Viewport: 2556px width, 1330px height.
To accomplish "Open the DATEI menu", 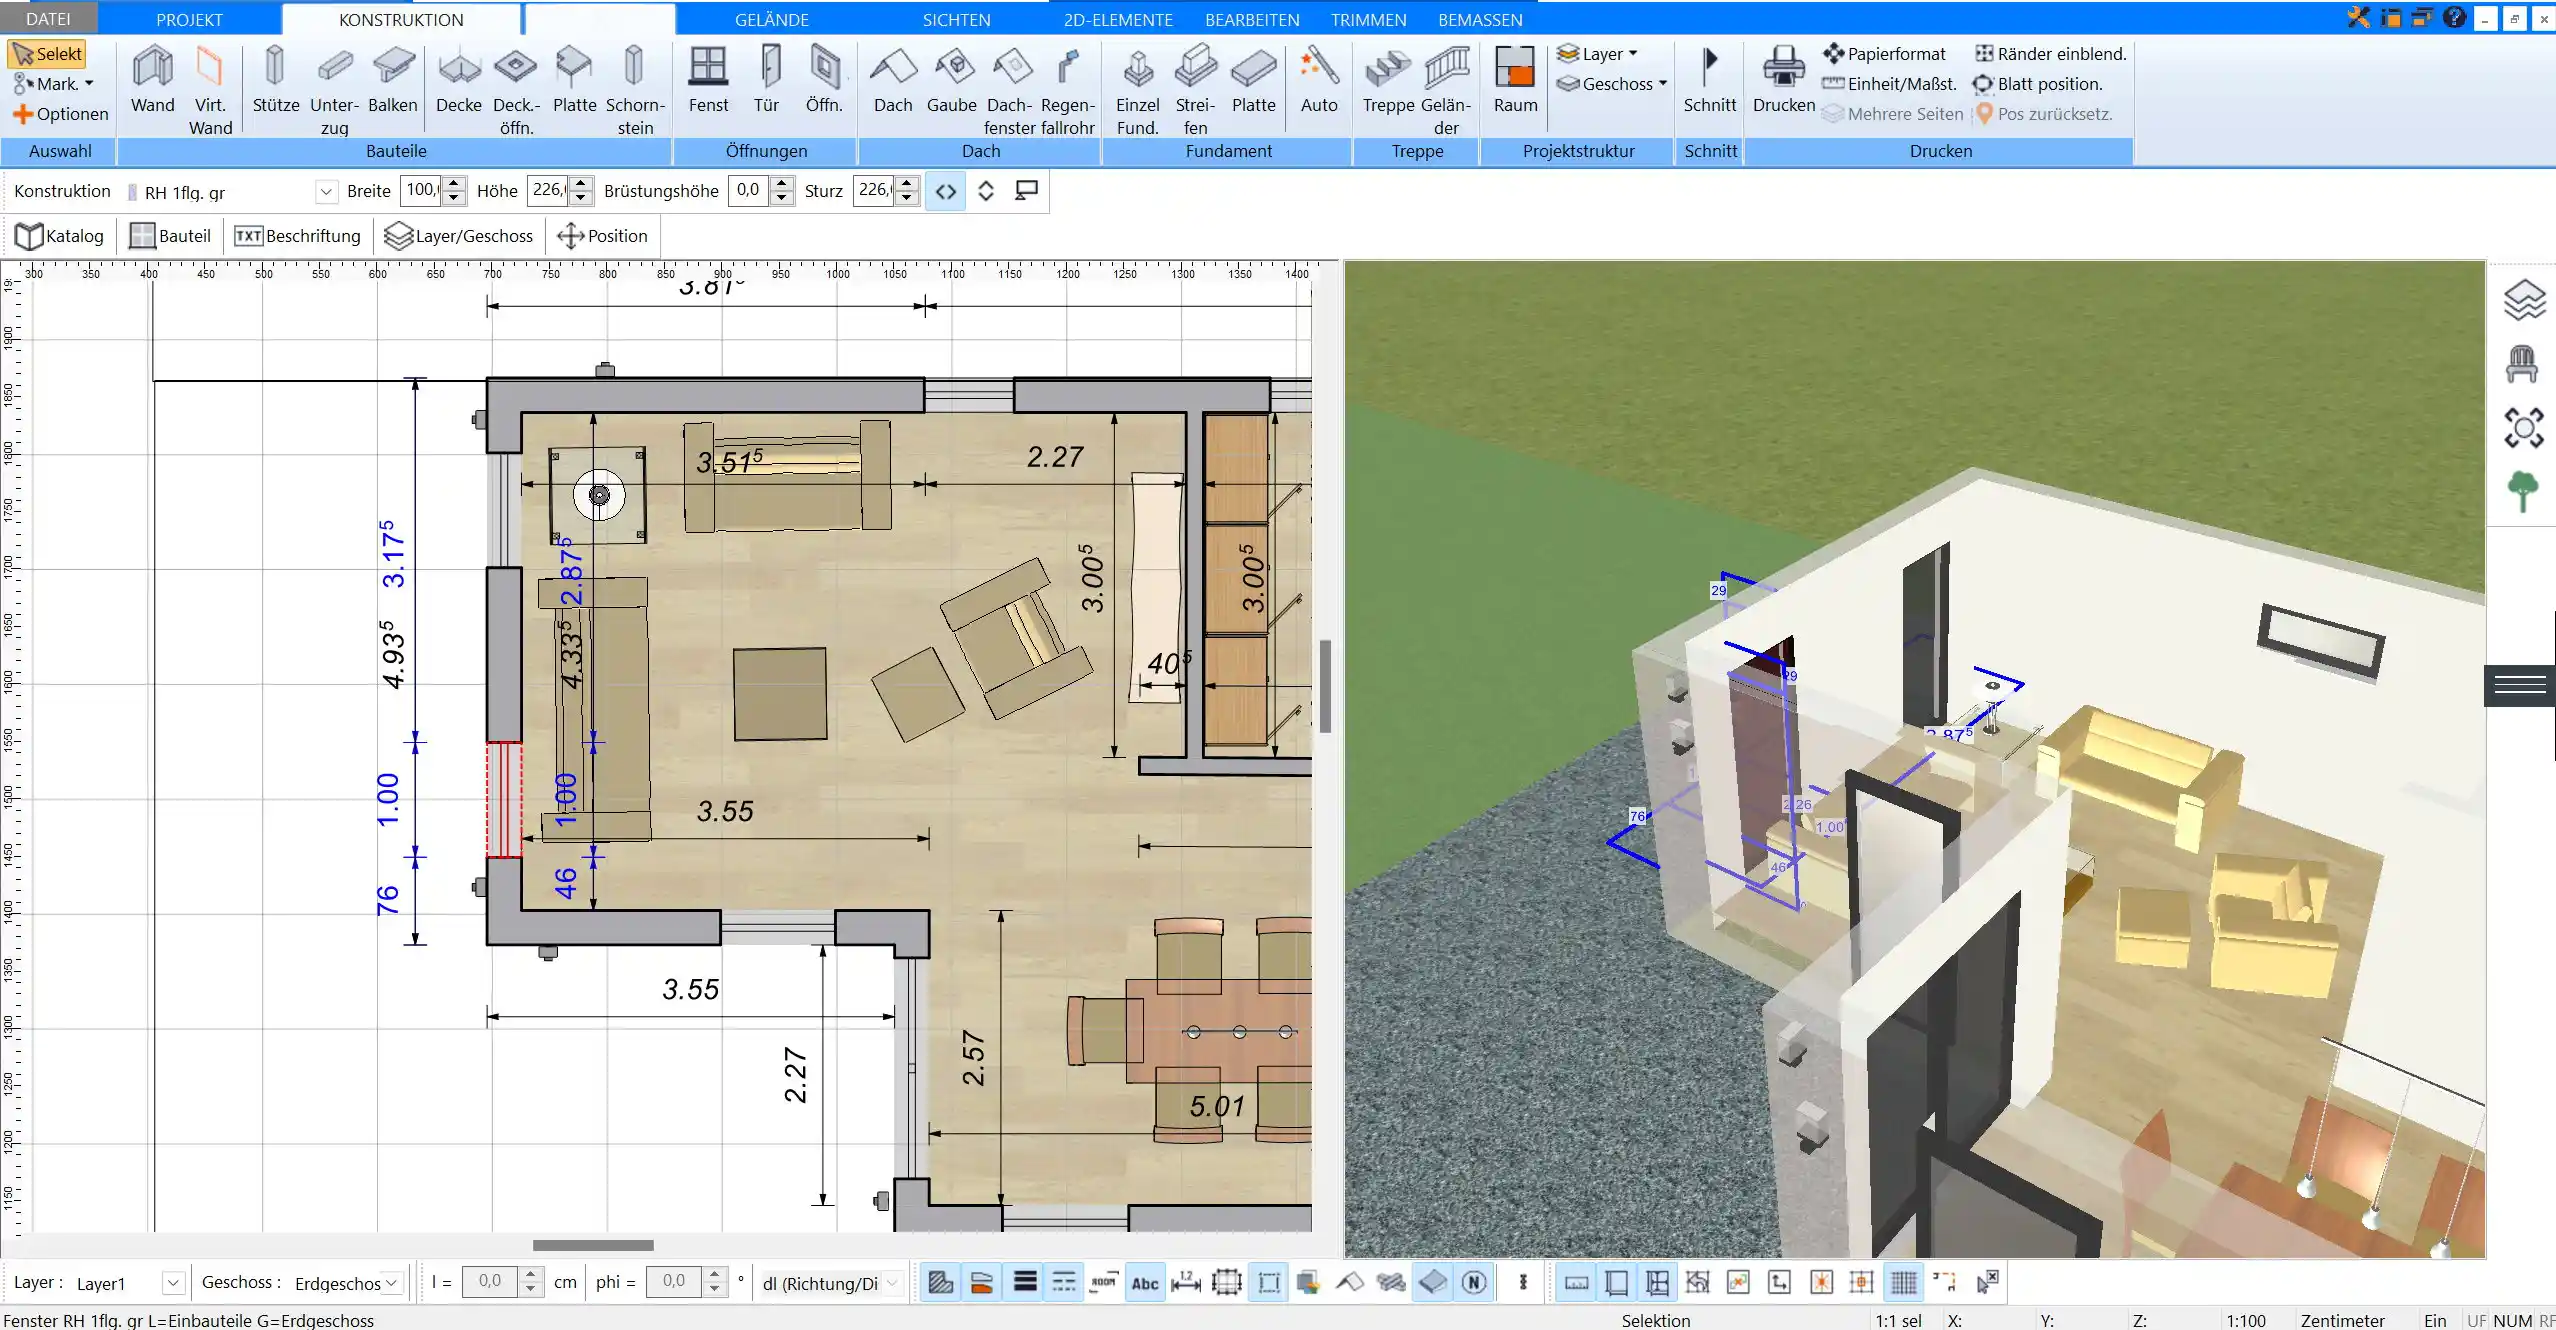I will 48,19.
